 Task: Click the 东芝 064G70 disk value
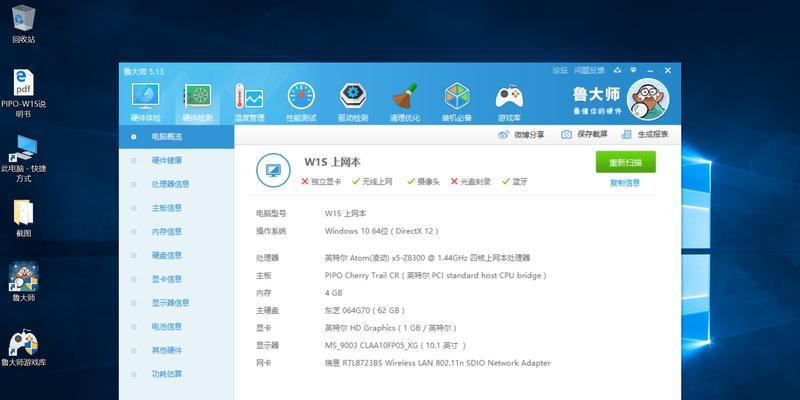point(365,310)
